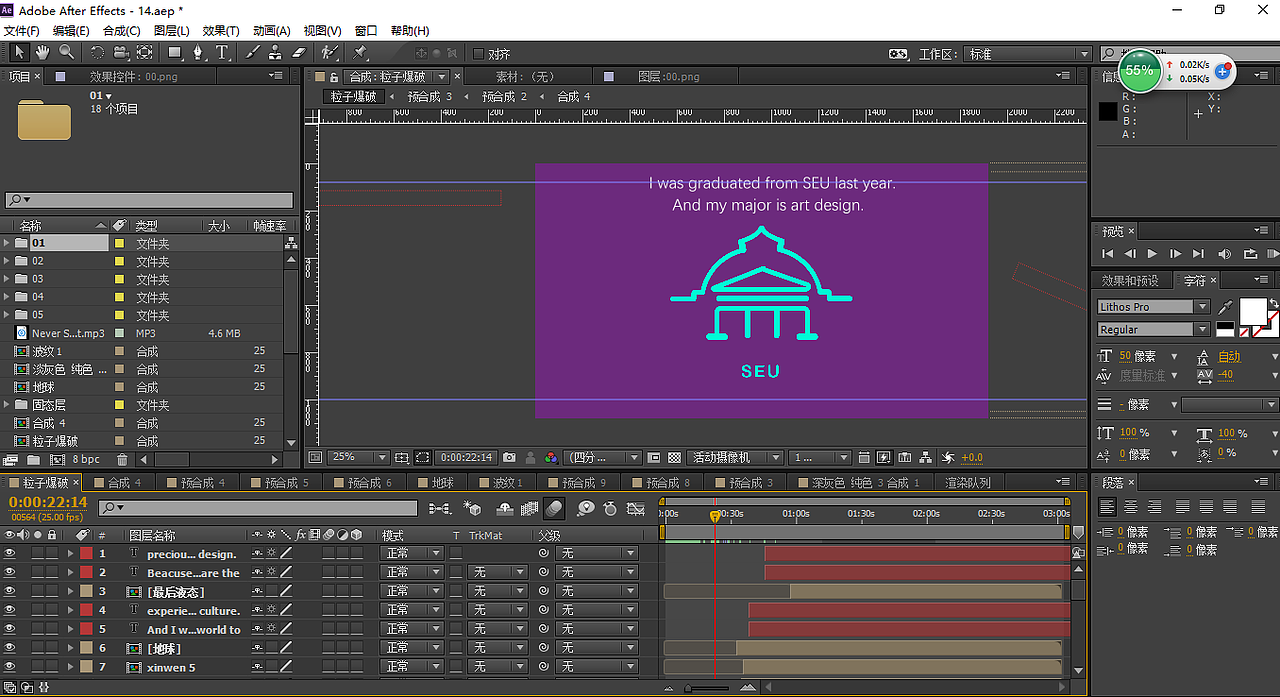The width and height of the screenshot is (1280, 697).
Task: Select the Puppet Pin tool
Action: point(360,53)
